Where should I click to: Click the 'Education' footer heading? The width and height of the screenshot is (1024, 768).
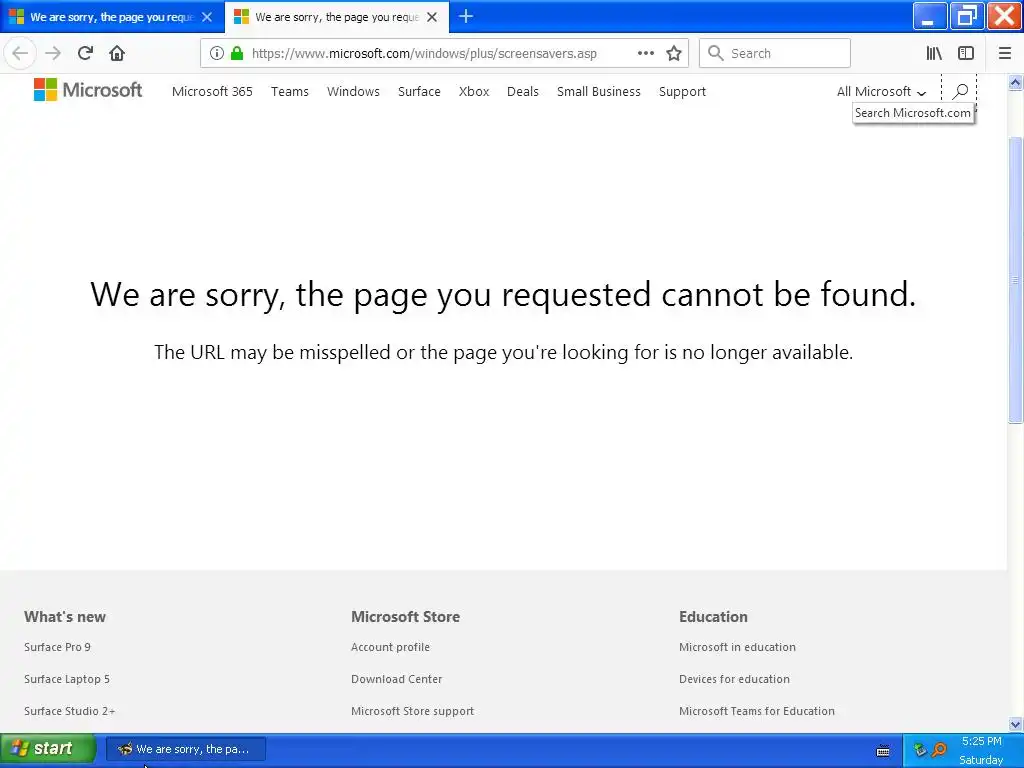click(x=713, y=616)
